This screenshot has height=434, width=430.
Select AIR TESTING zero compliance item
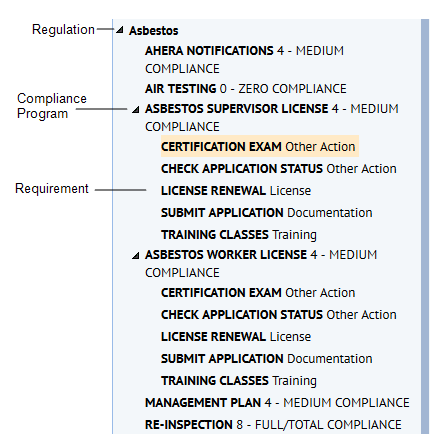point(246,89)
